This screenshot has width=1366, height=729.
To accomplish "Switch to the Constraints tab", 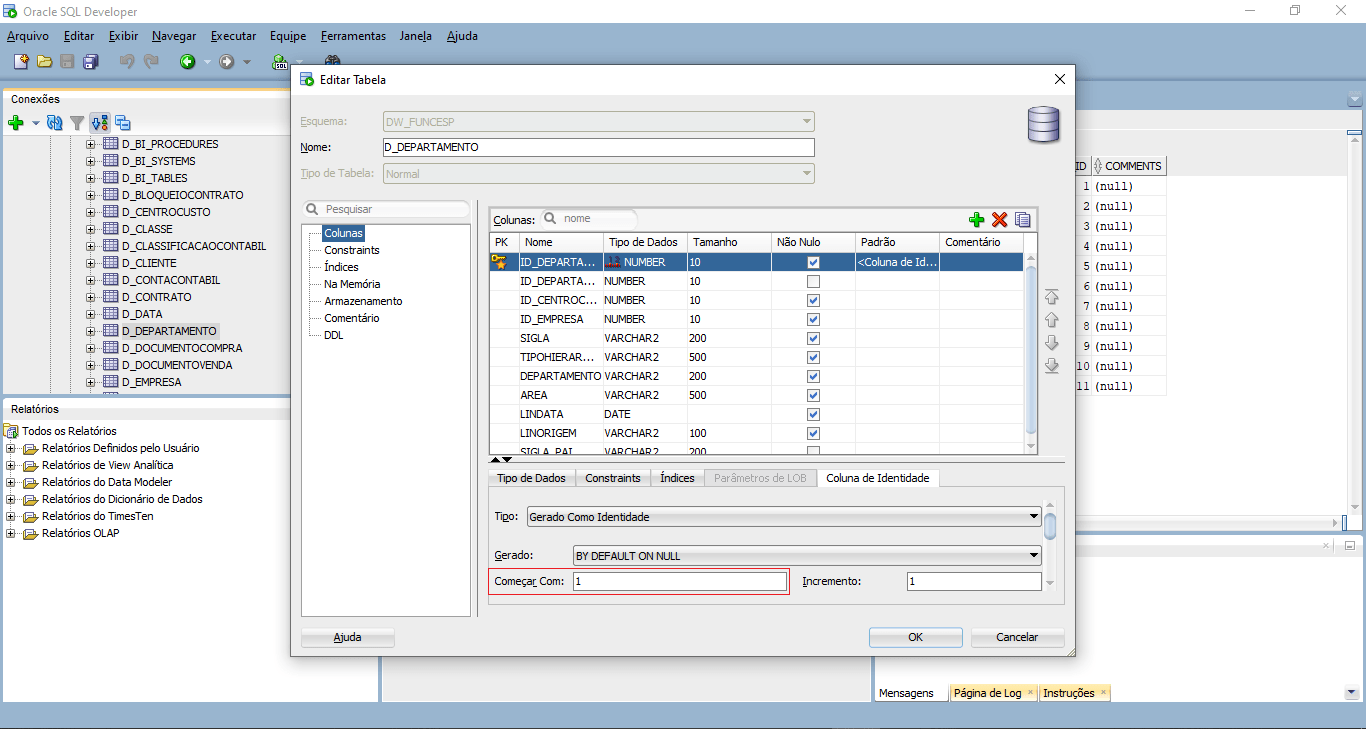I will (x=612, y=478).
